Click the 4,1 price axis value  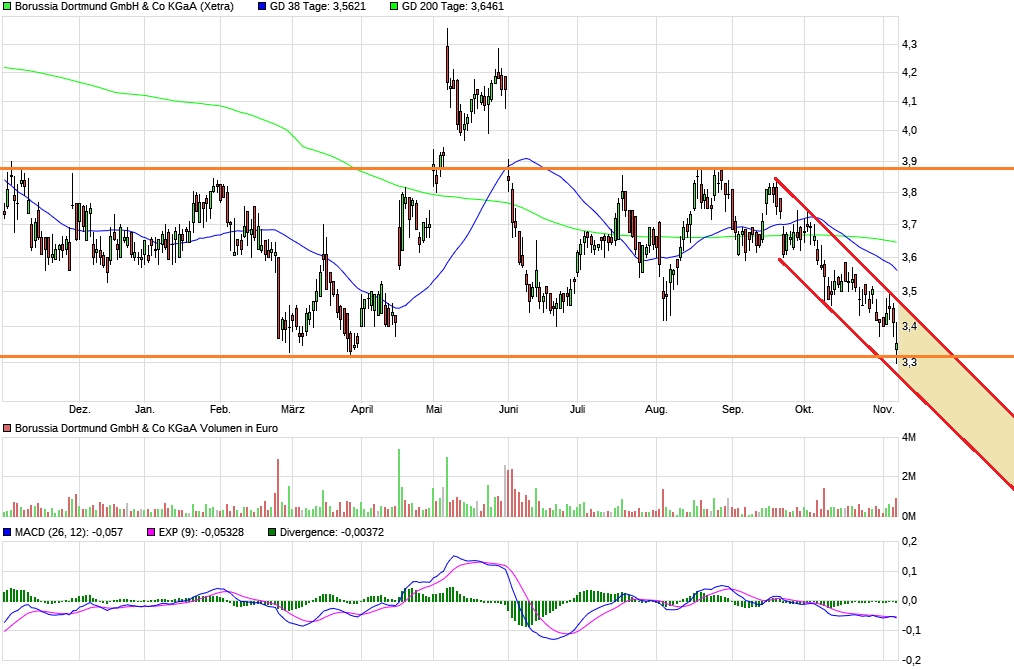tap(909, 101)
